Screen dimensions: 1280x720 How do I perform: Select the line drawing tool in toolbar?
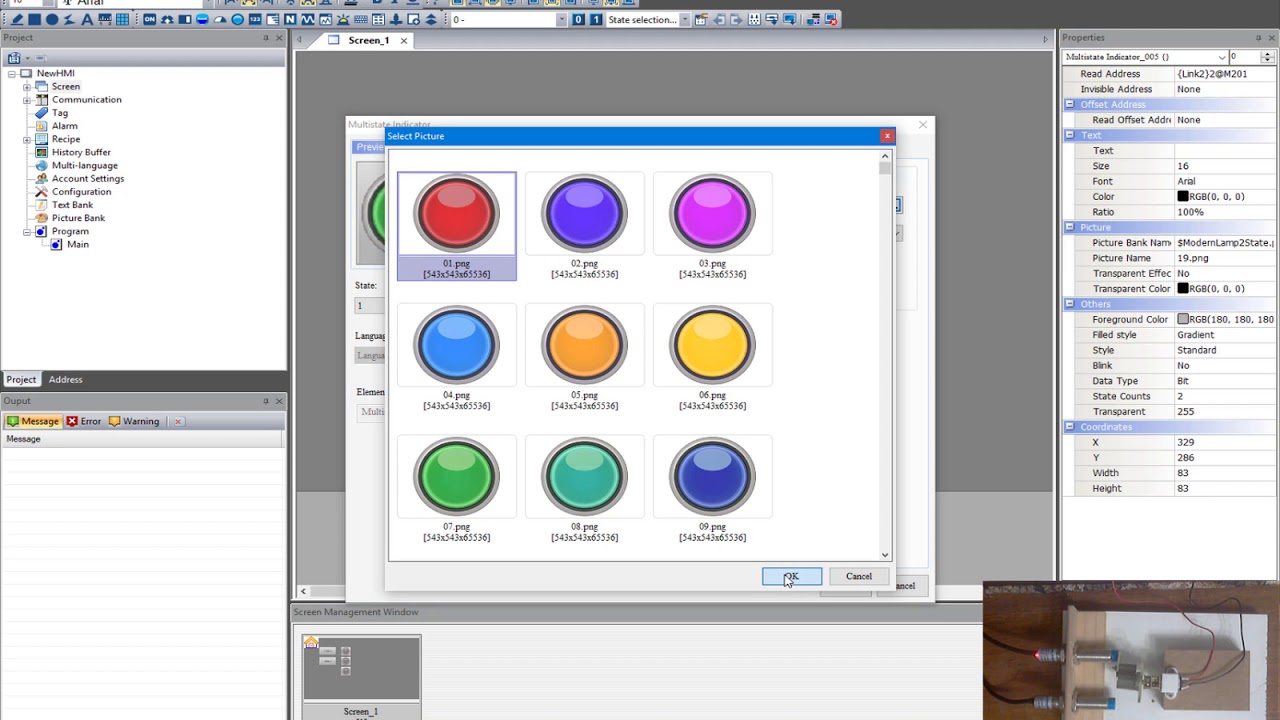[x=17, y=19]
